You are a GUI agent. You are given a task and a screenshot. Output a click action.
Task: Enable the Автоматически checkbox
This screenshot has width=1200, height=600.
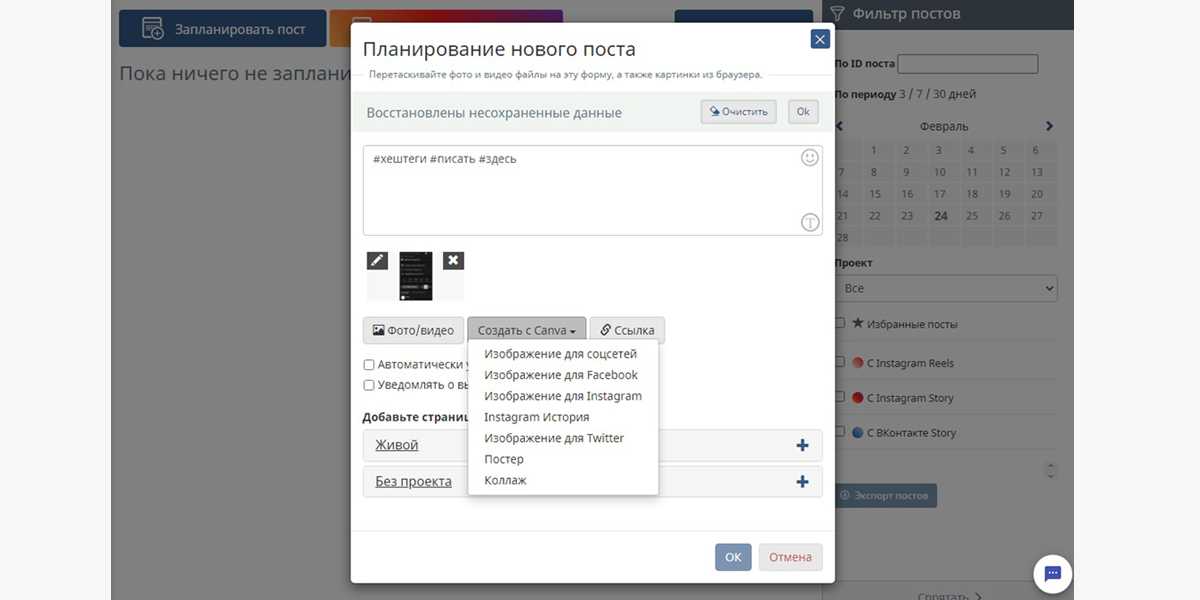pyautogui.click(x=369, y=365)
